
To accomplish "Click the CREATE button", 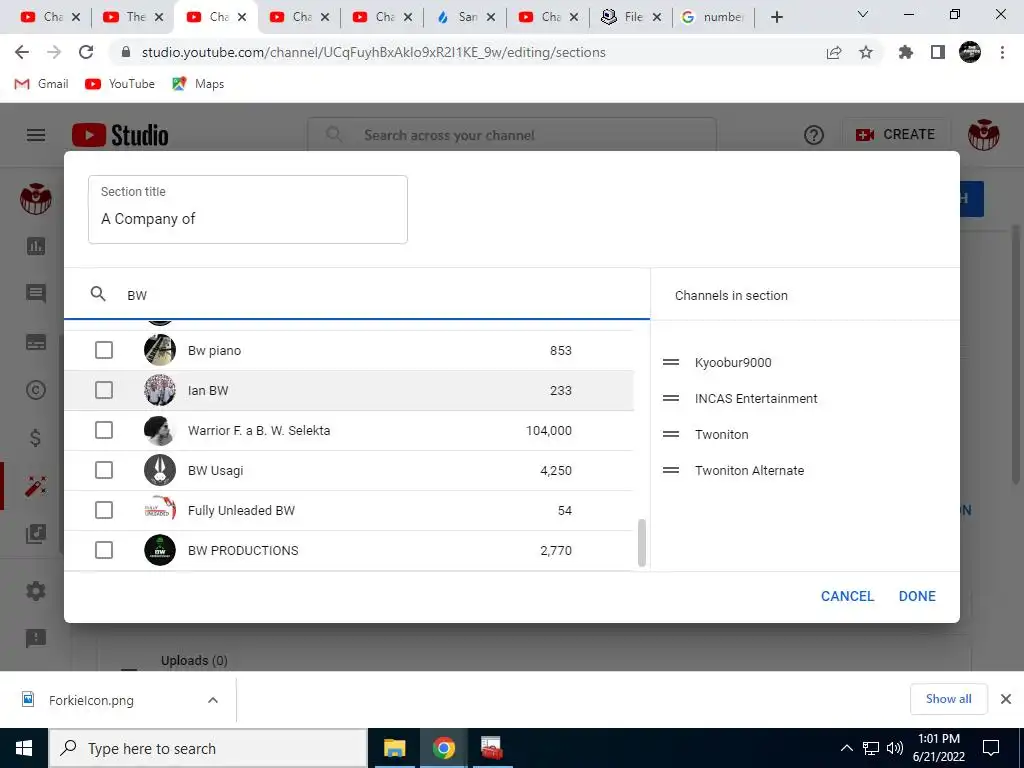I will (895, 135).
